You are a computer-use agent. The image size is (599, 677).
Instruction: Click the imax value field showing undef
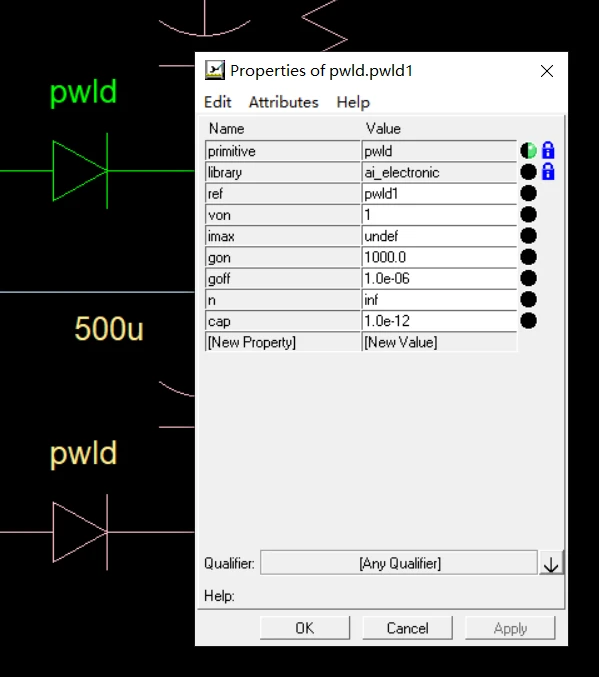[439, 236]
